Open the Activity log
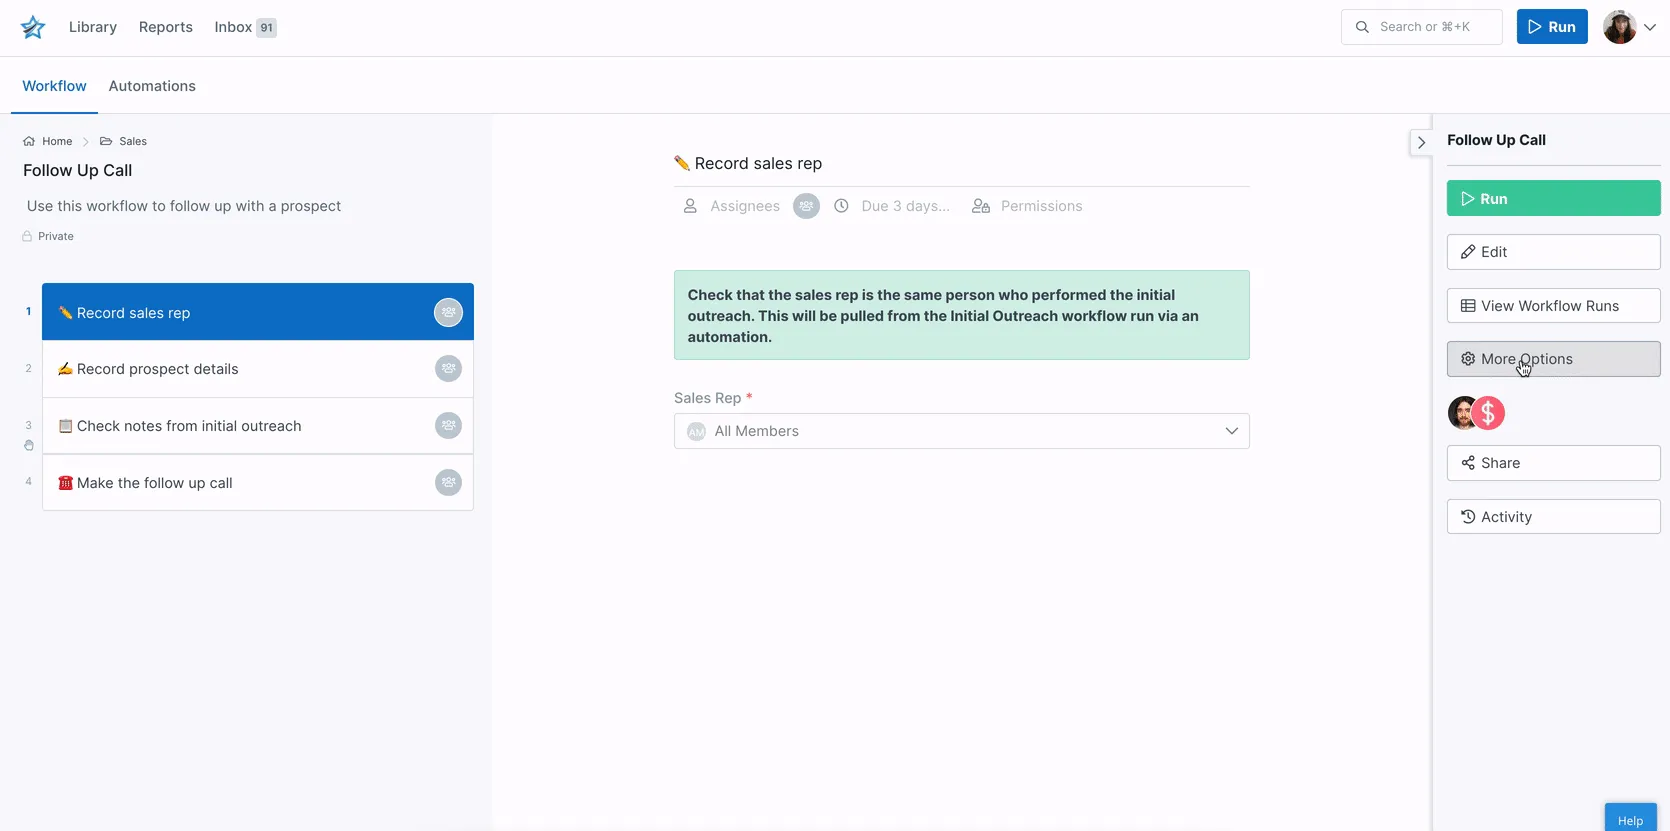This screenshot has height=831, width=1670. pyautogui.click(x=1553, y=517)
